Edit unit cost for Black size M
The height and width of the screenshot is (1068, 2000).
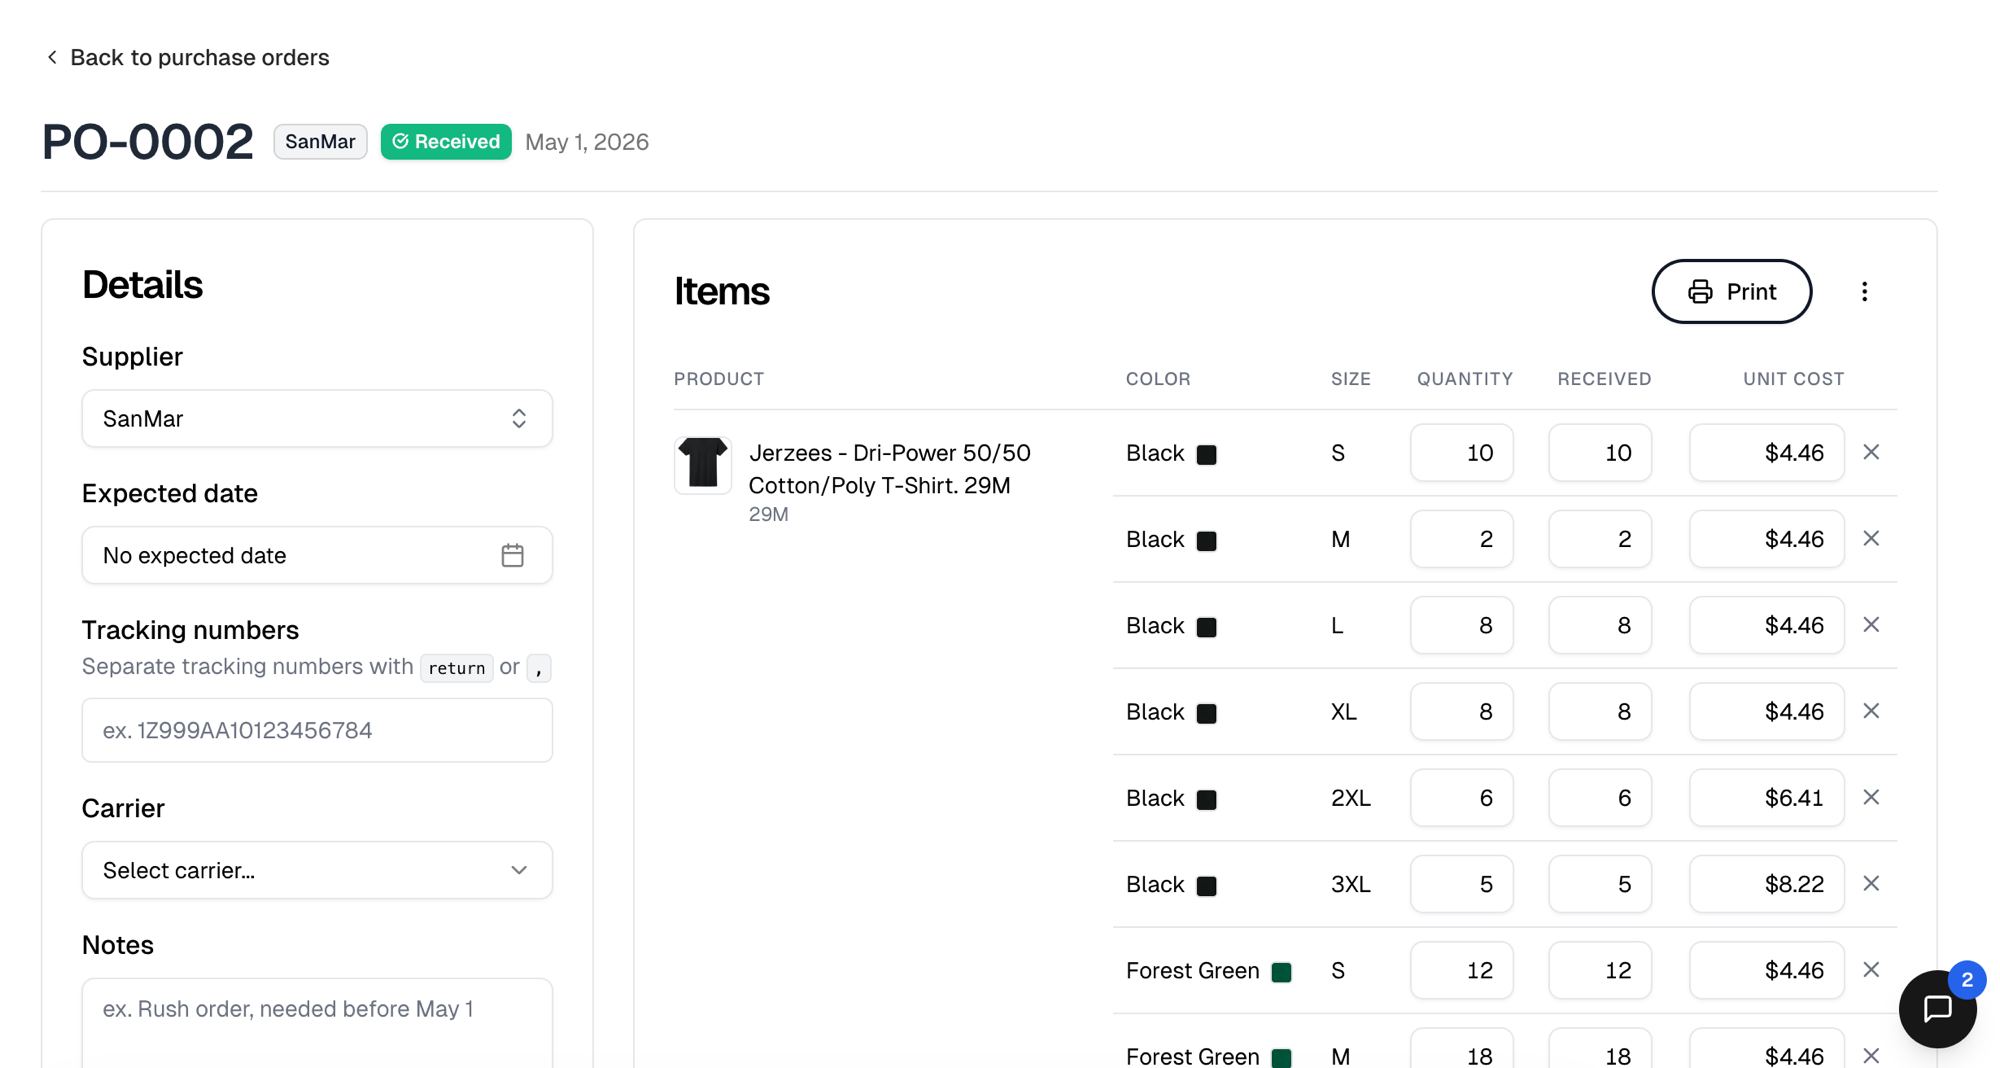(x=1767, y=539)
